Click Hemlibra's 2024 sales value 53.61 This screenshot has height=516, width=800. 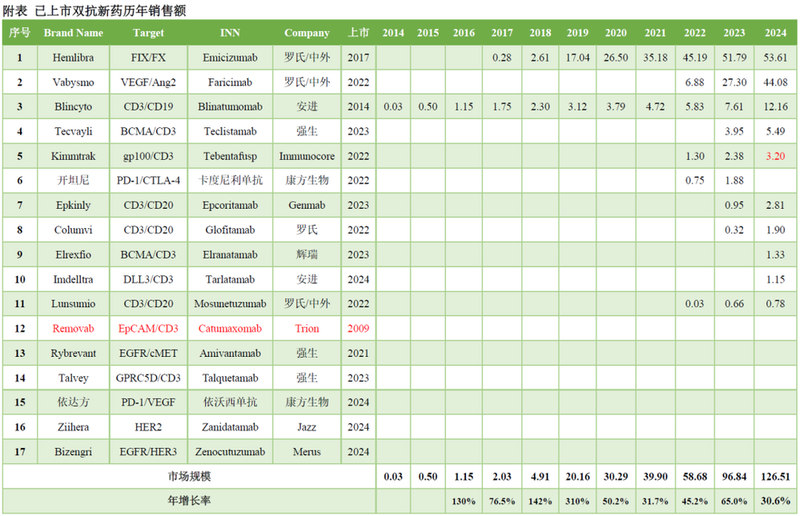(x=776, y=58)
